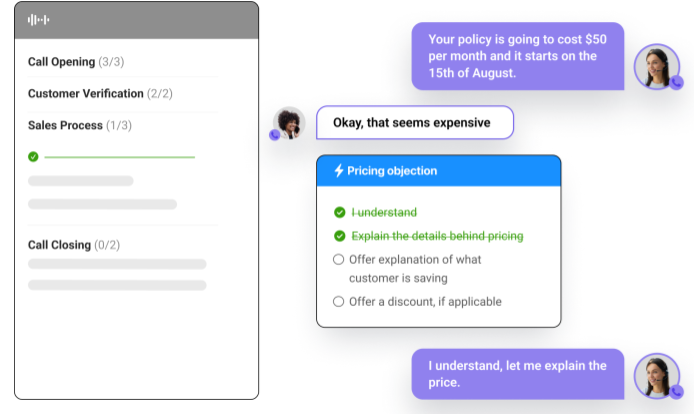
Task: Select 'Offer a discount, if applicable' option
Action: (338, 302)
